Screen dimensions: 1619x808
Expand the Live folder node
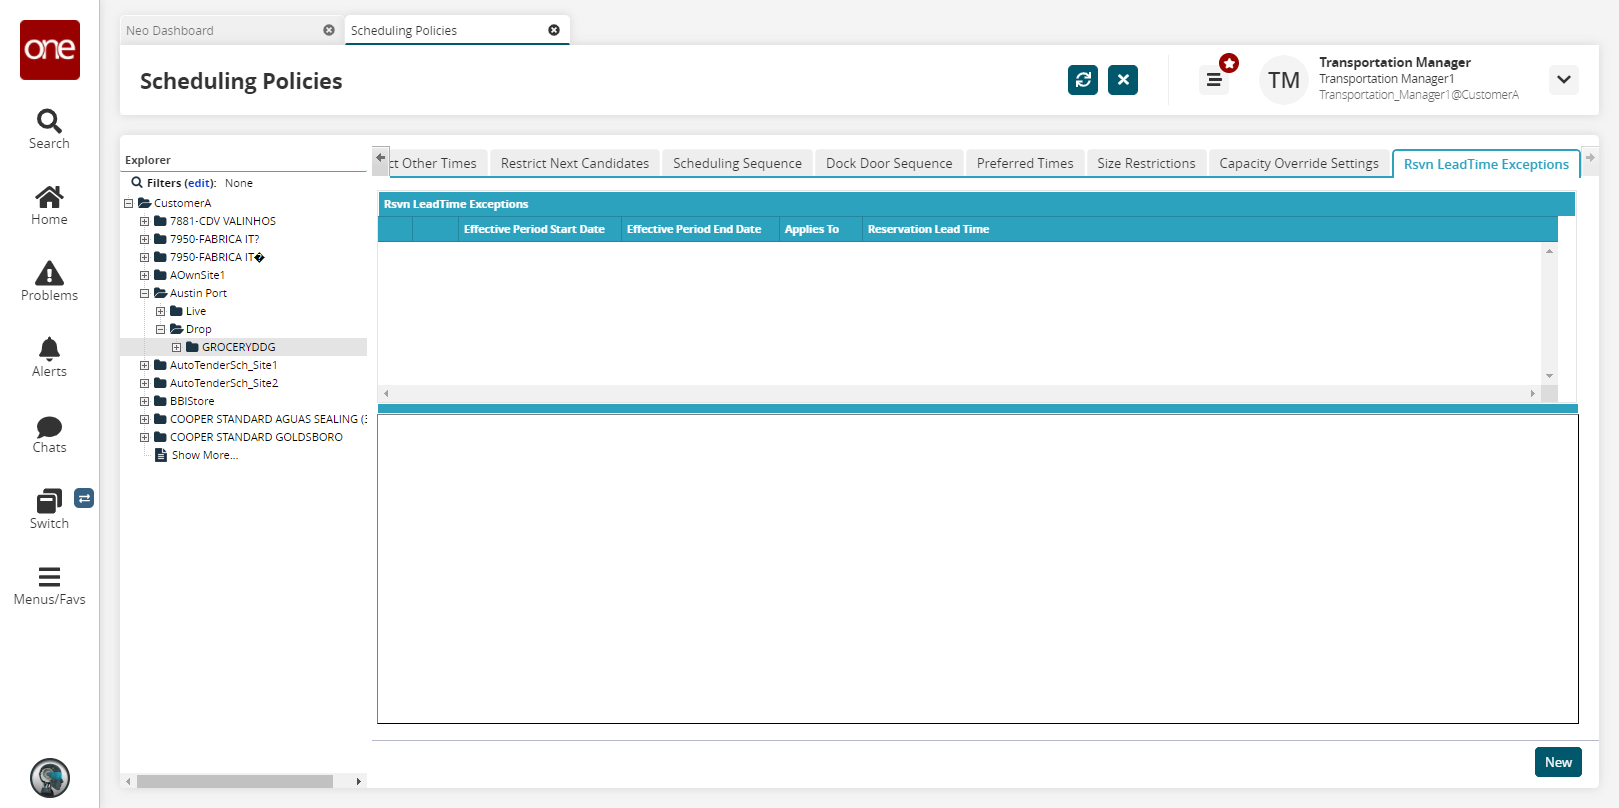pos(160,311)
